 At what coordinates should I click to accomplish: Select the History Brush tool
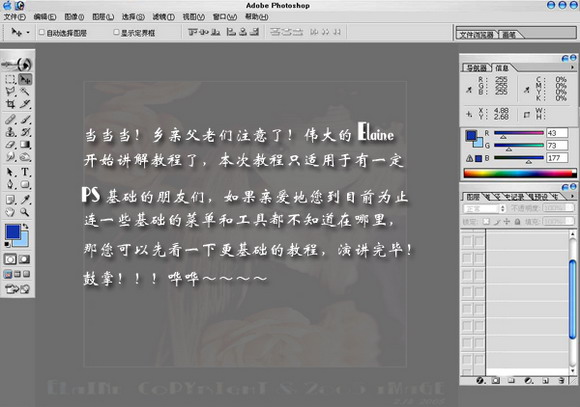click(25, 132)
